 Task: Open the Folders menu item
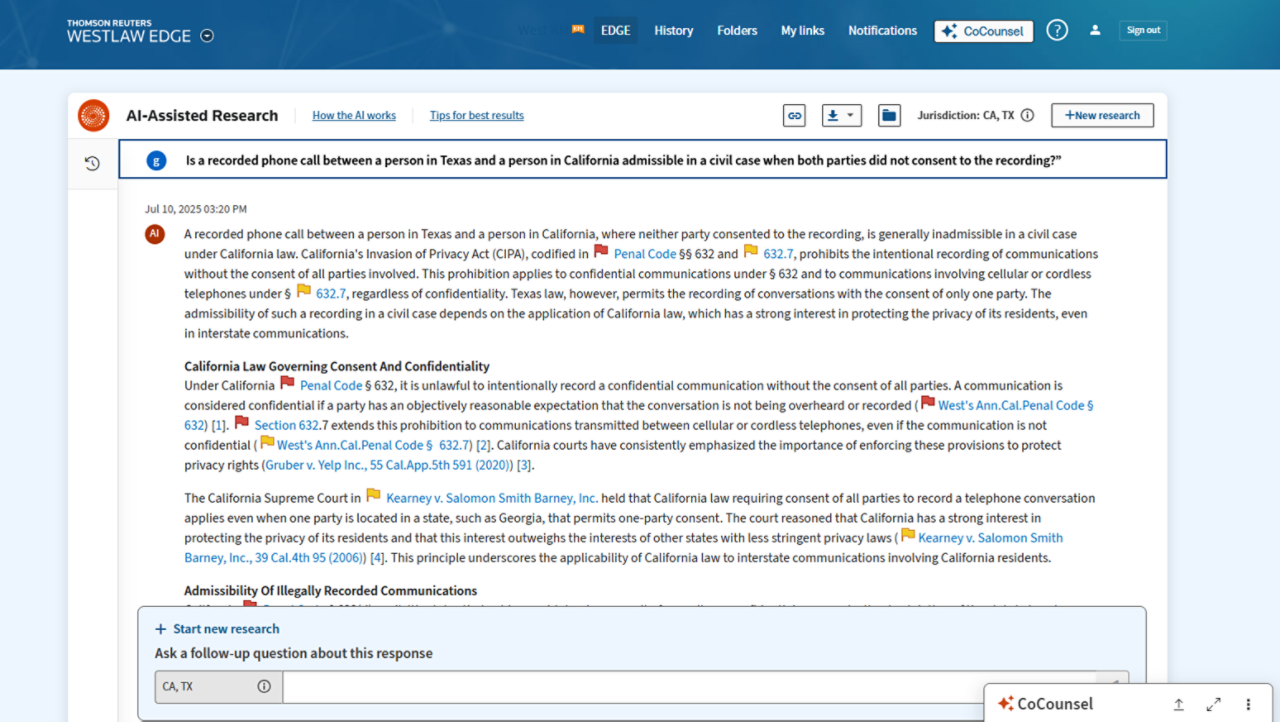click(737, 30)
